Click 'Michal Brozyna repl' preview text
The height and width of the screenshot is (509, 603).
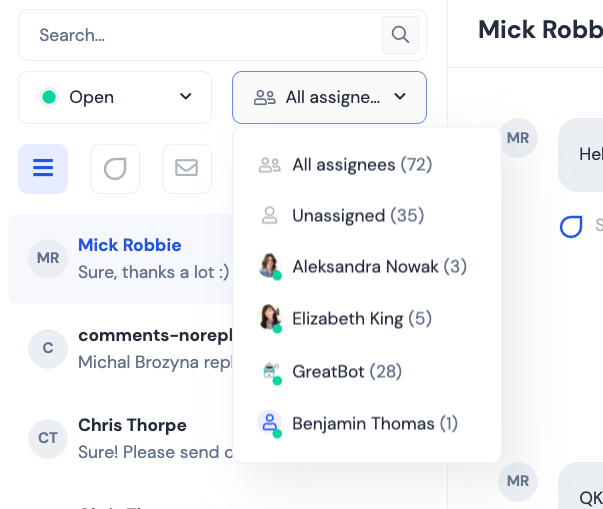point(155,362)
